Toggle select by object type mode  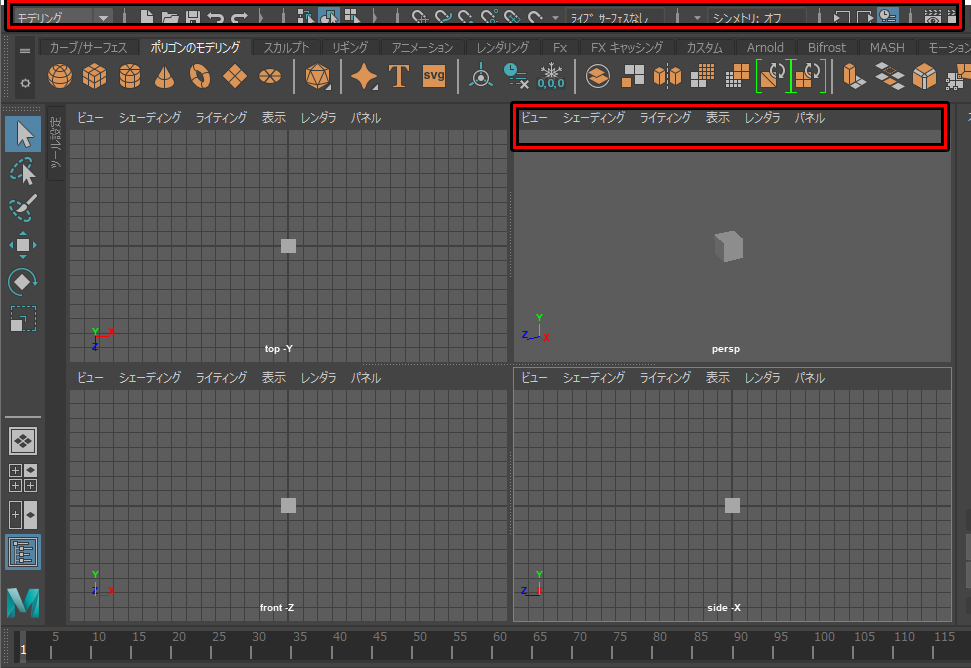tap(328, 17)
